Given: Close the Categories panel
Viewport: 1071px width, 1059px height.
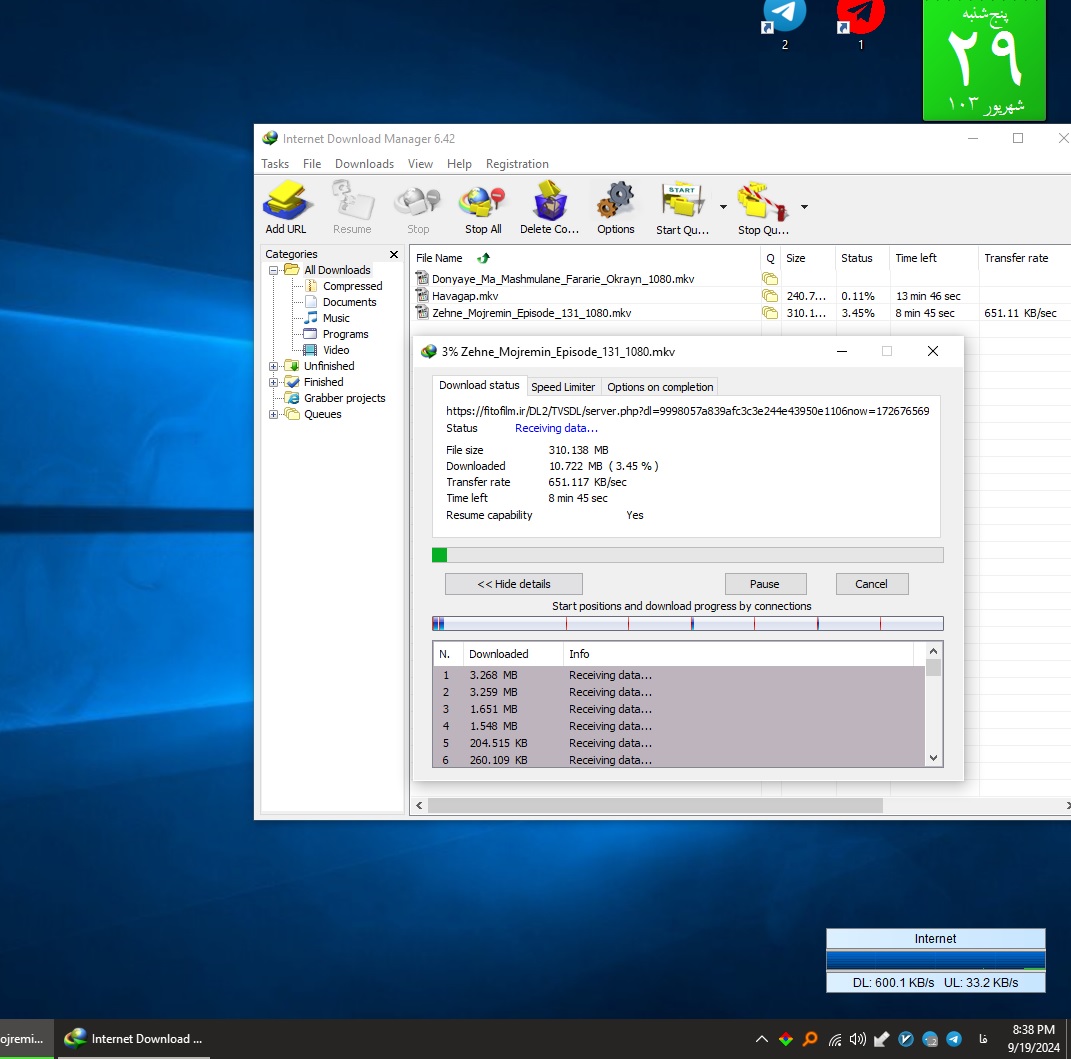Looking at the screenshot, I should tap(394, 255).
